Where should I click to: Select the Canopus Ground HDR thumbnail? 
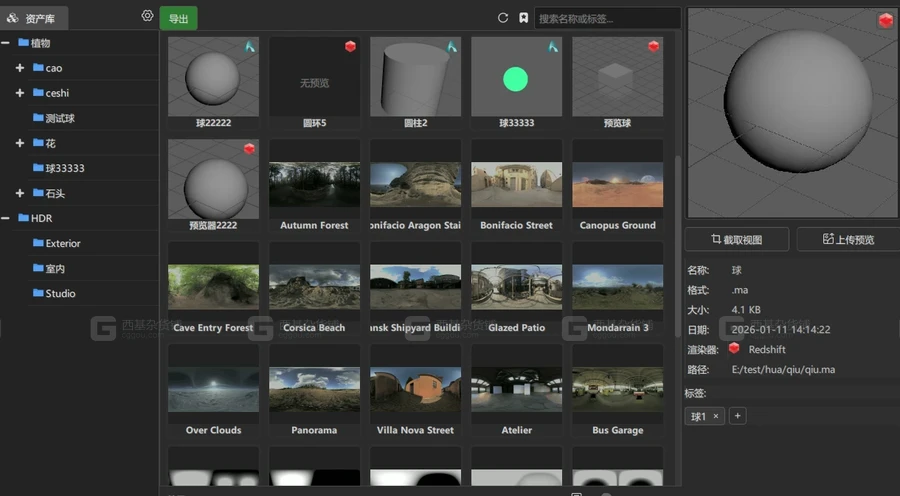click(618, 184)
